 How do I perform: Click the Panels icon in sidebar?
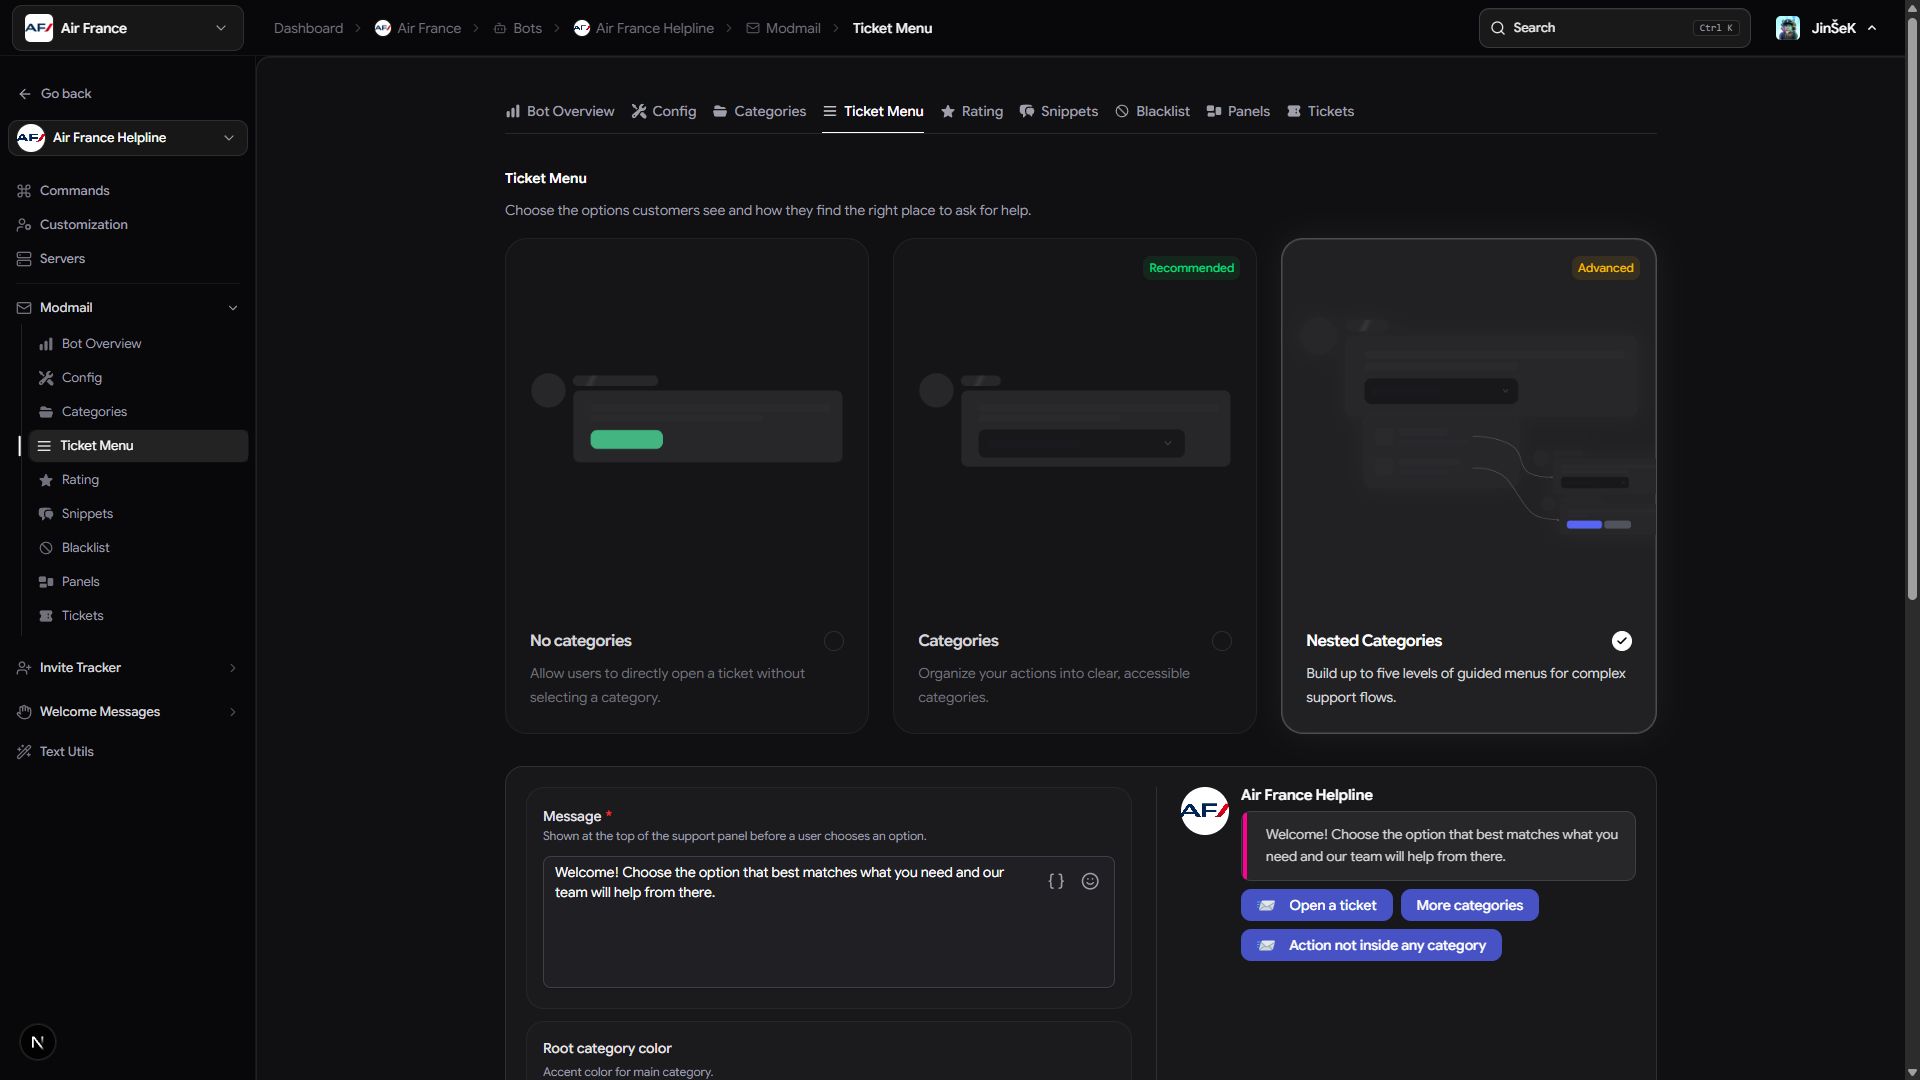pyautogui.click(x=46, y=582)
